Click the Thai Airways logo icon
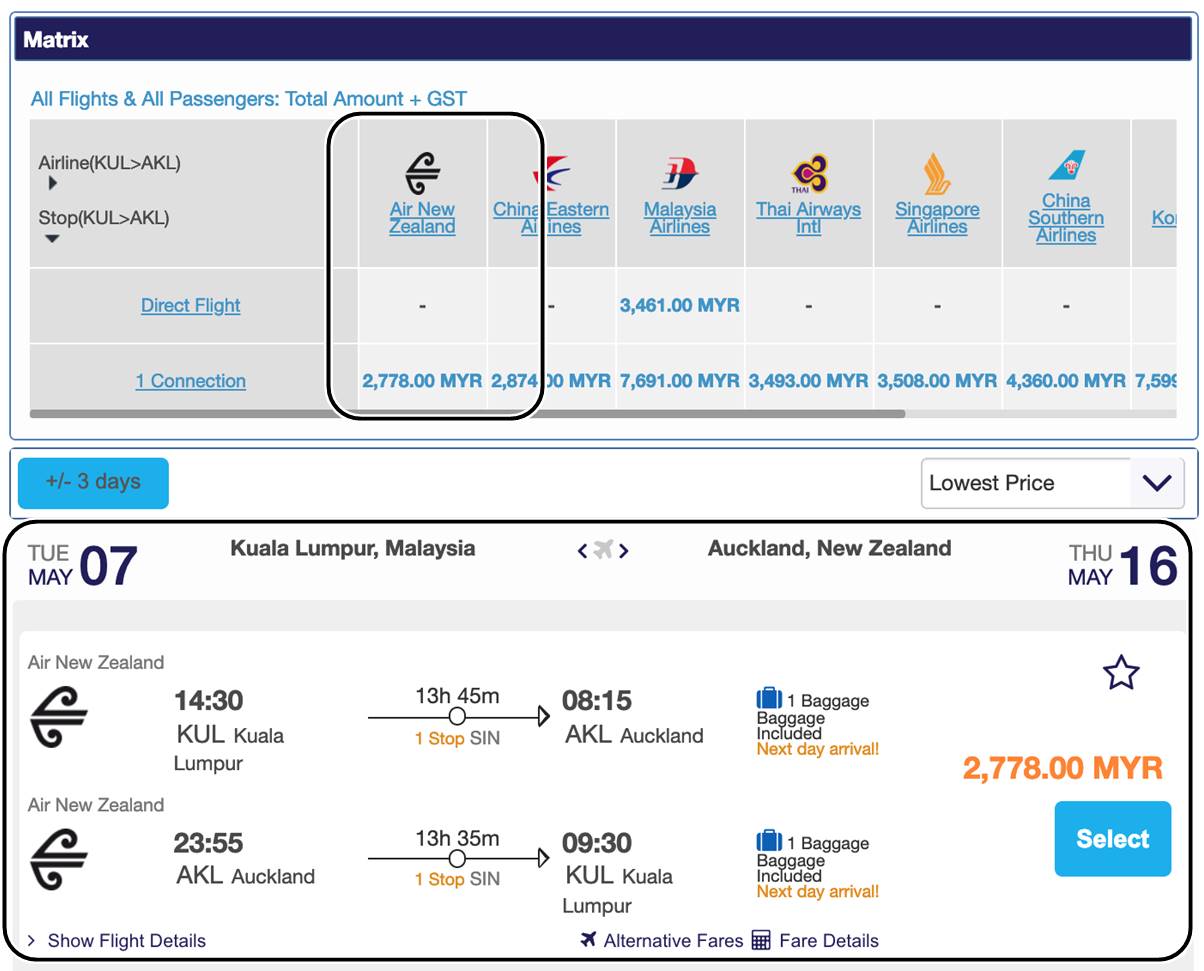The width and height of the screenshot is (1204, 971). [808, 174]
